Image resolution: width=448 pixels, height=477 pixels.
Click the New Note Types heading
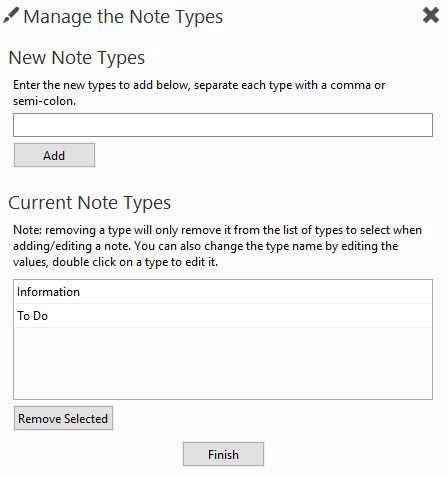[77, 58]
